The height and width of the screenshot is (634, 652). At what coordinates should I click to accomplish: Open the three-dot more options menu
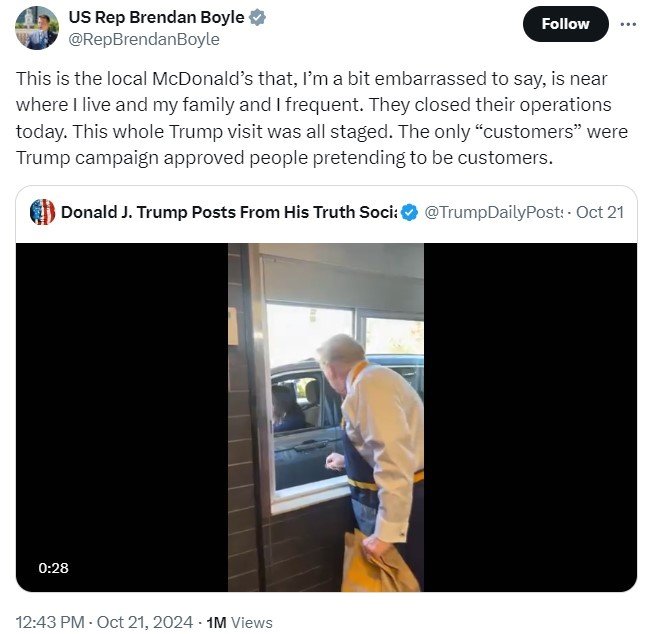point(627,24)
